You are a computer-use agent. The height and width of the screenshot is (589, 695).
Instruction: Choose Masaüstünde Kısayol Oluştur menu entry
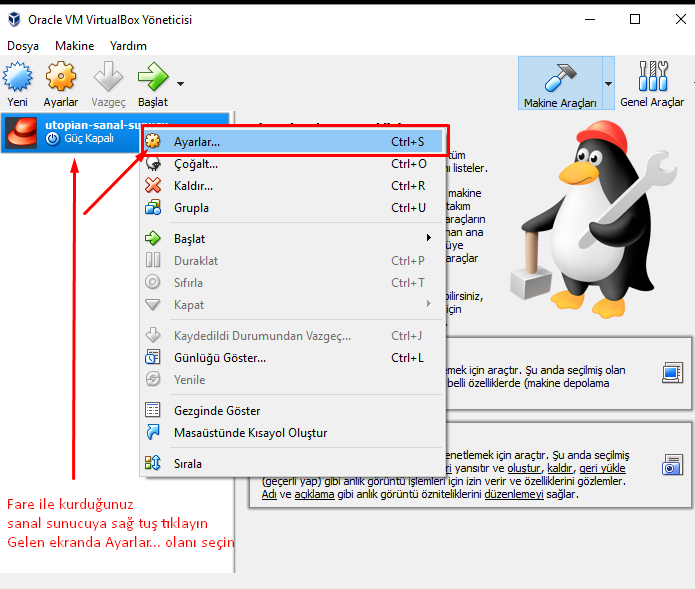point(293,433)
